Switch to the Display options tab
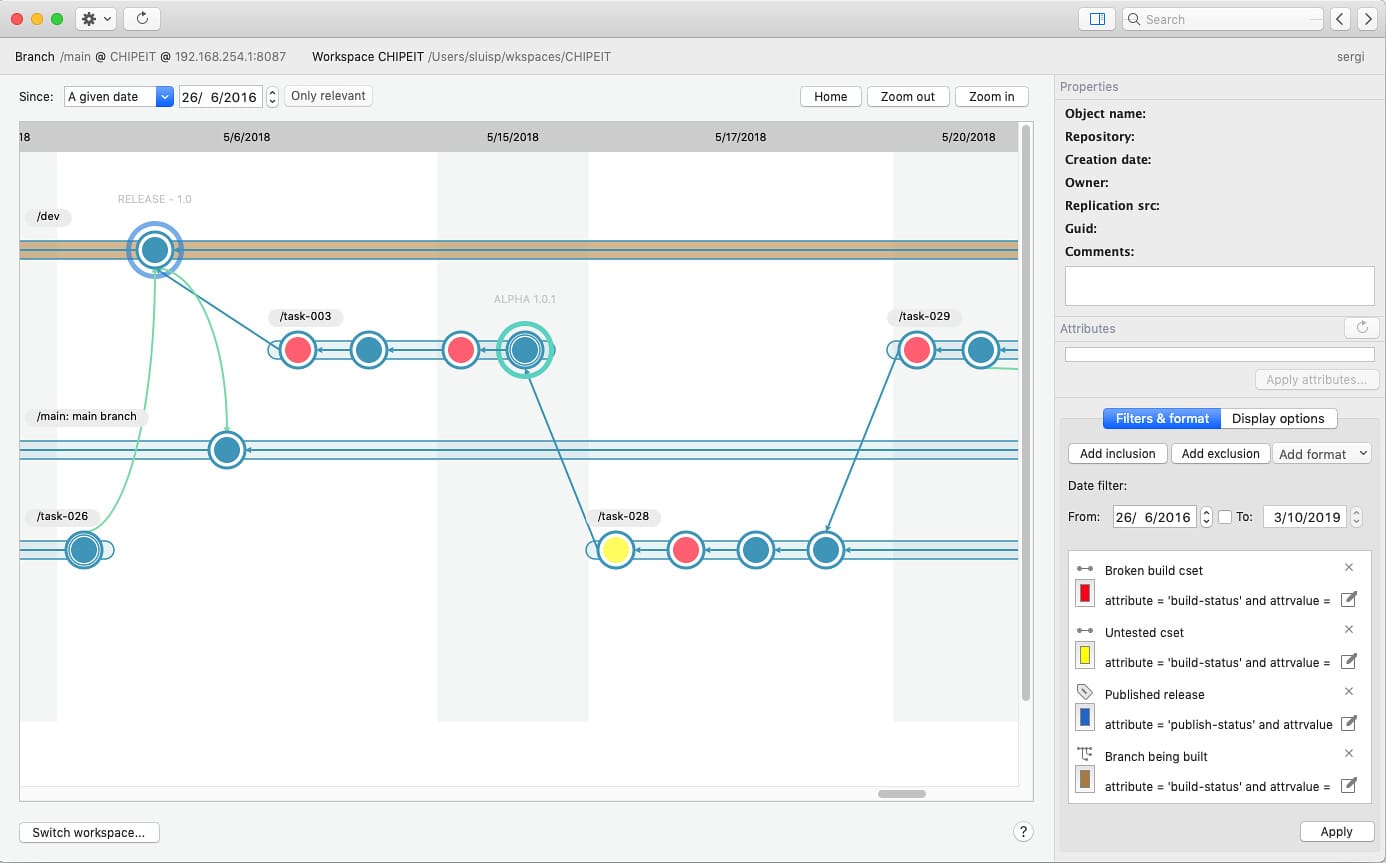The width and height of the screenshot is (1386, 863). 1277,419
